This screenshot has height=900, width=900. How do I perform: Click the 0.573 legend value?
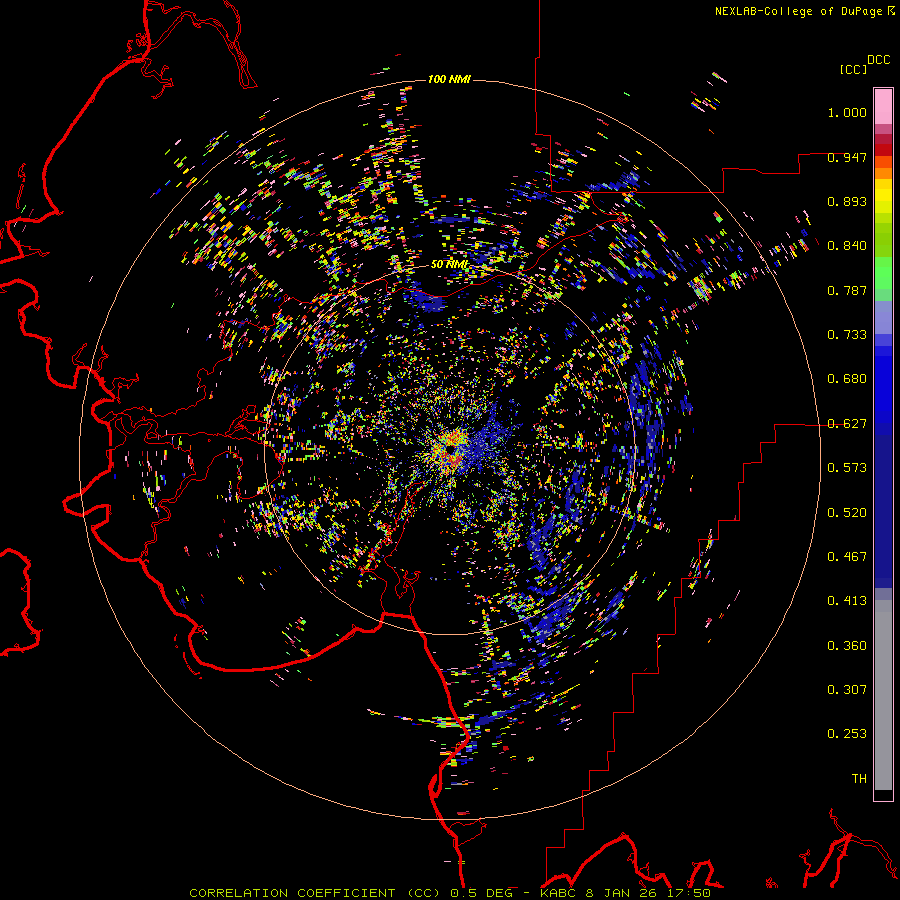[847, 468]
